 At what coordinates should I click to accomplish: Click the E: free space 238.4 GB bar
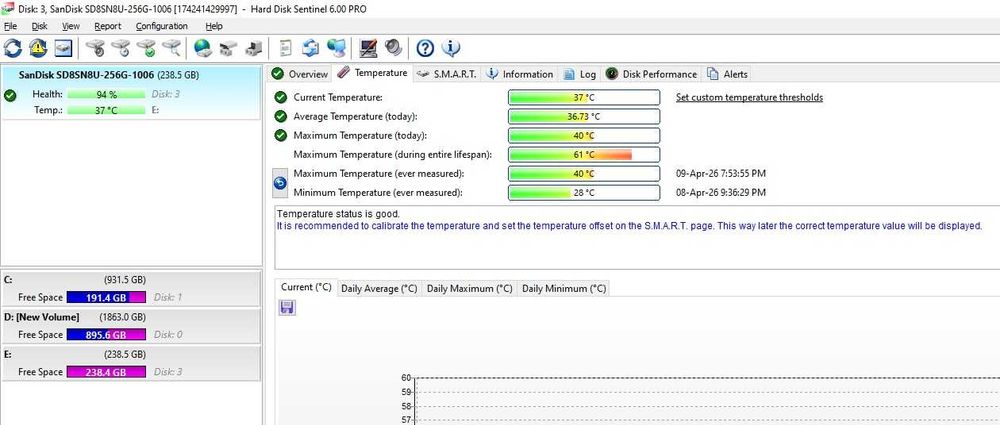(x=107, y=372)
